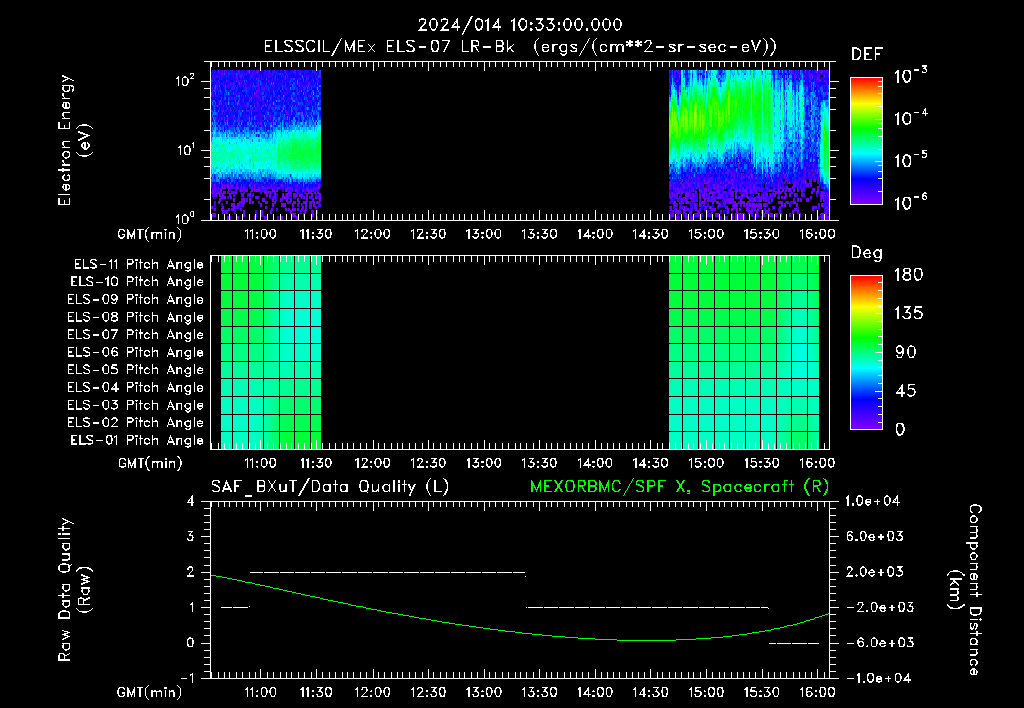This screenshot has width=1024, height=708.
Task: Select the ELS-03 Pitch Angle label
Action: pos(135,405)
